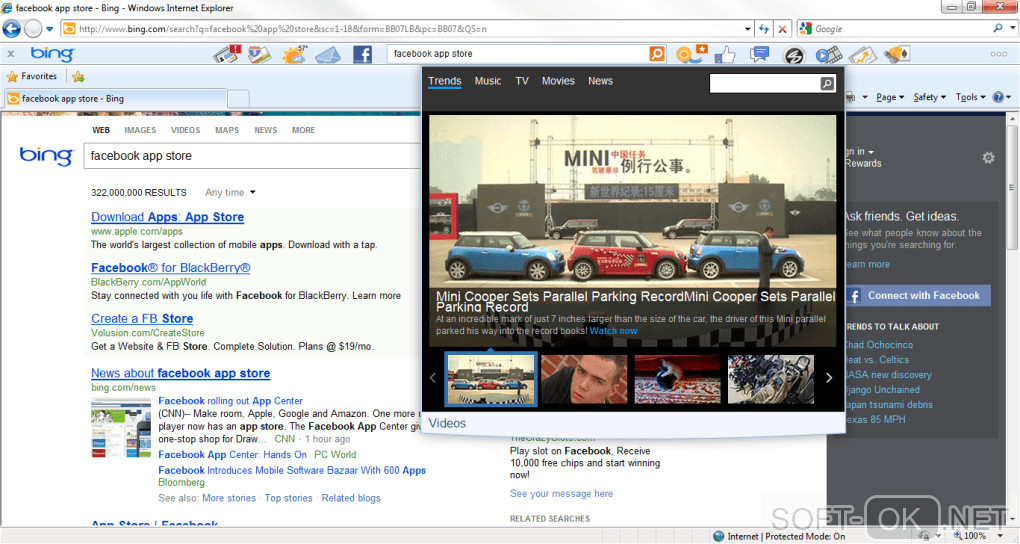Open the video filmstrip icon in Bing Bar
This screenshot has height=544, width=1020.
[829, 55]
